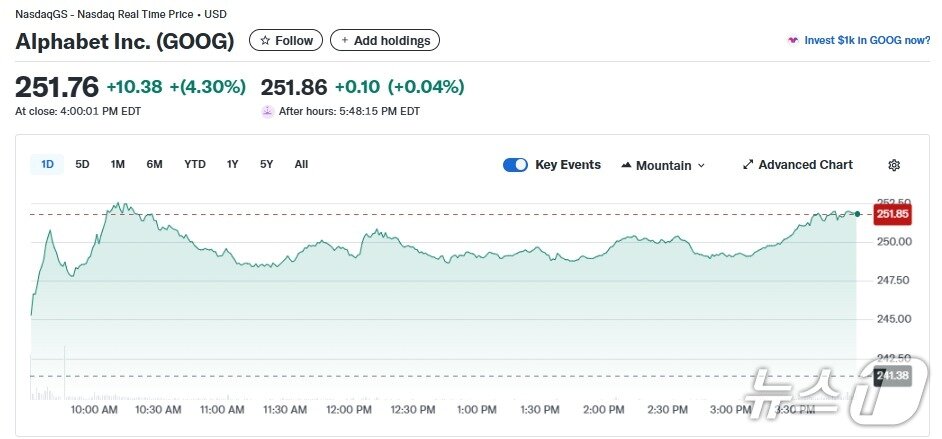The width and height of the screenshot is (942, 439).
Task: Switch to YTD chart range
Action: [195, 164]
